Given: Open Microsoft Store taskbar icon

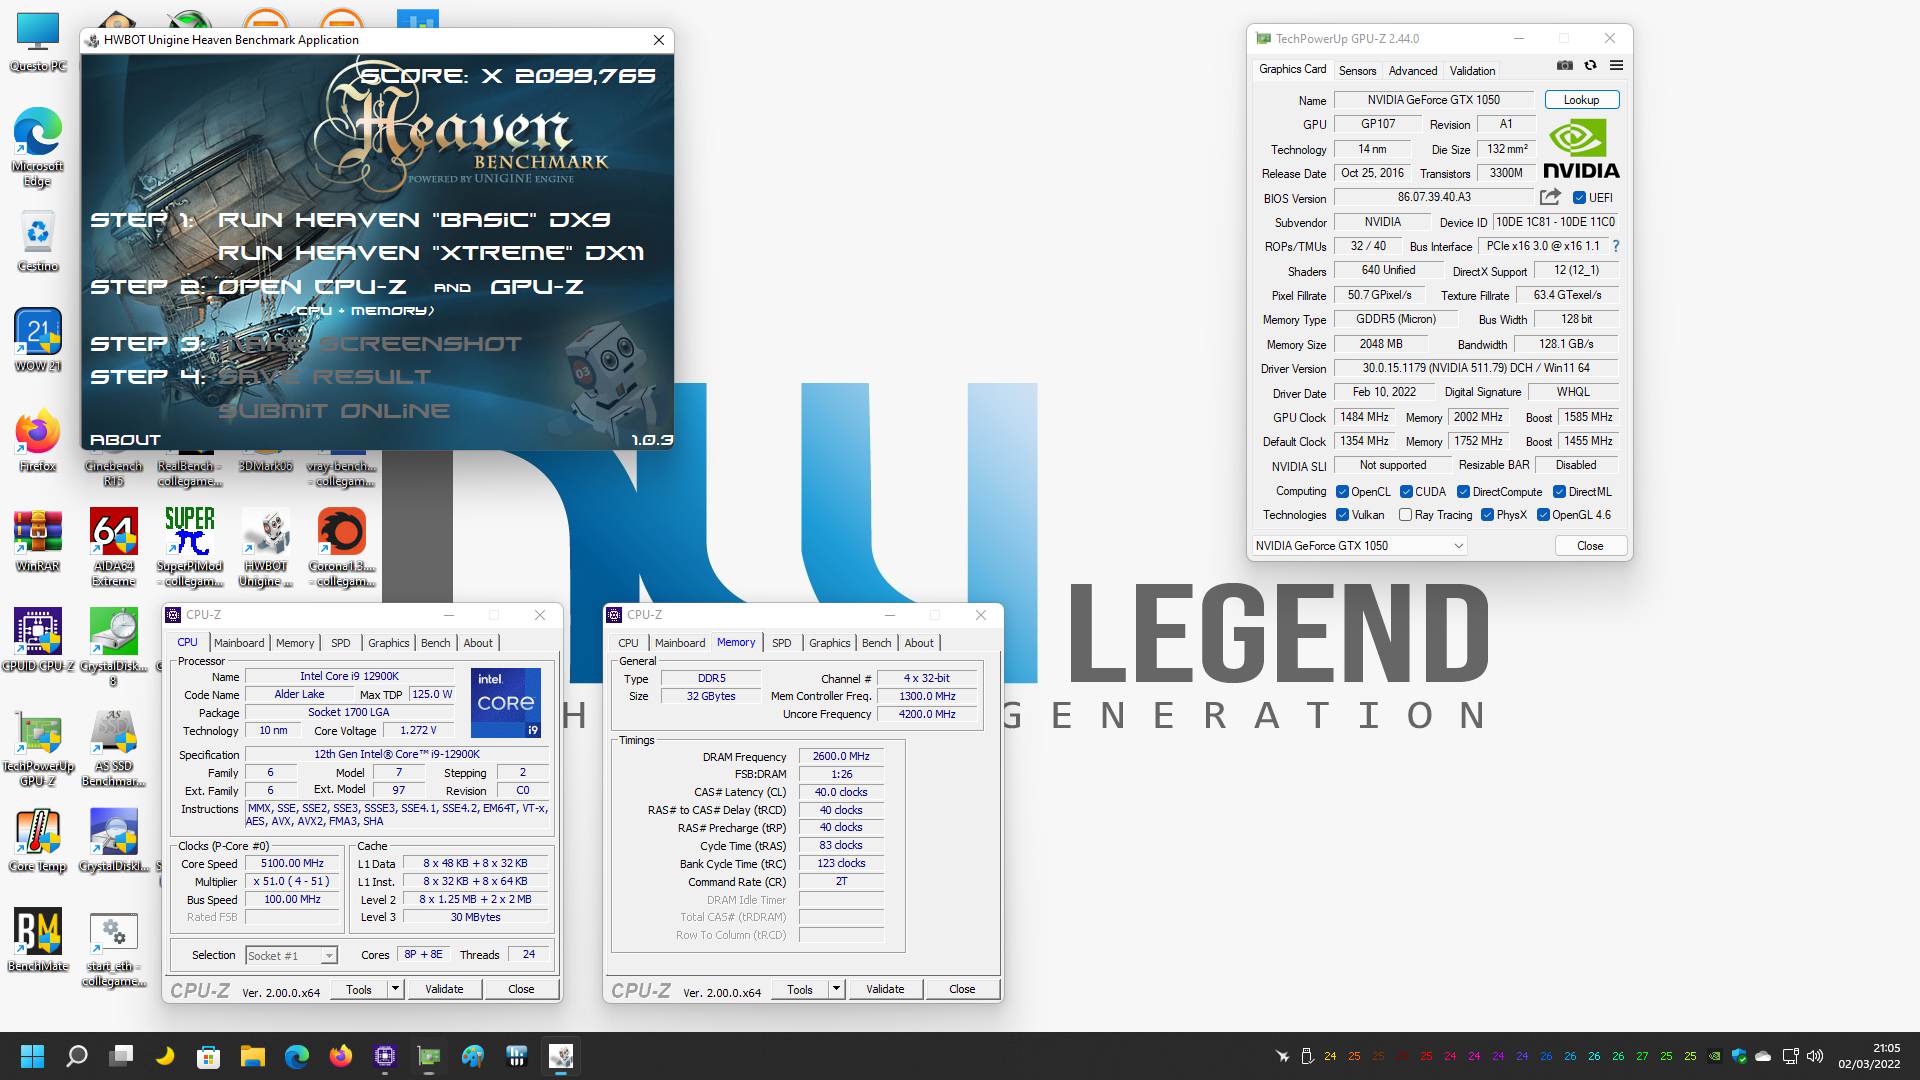Looking at the screenshot, I should [208, 1056].
